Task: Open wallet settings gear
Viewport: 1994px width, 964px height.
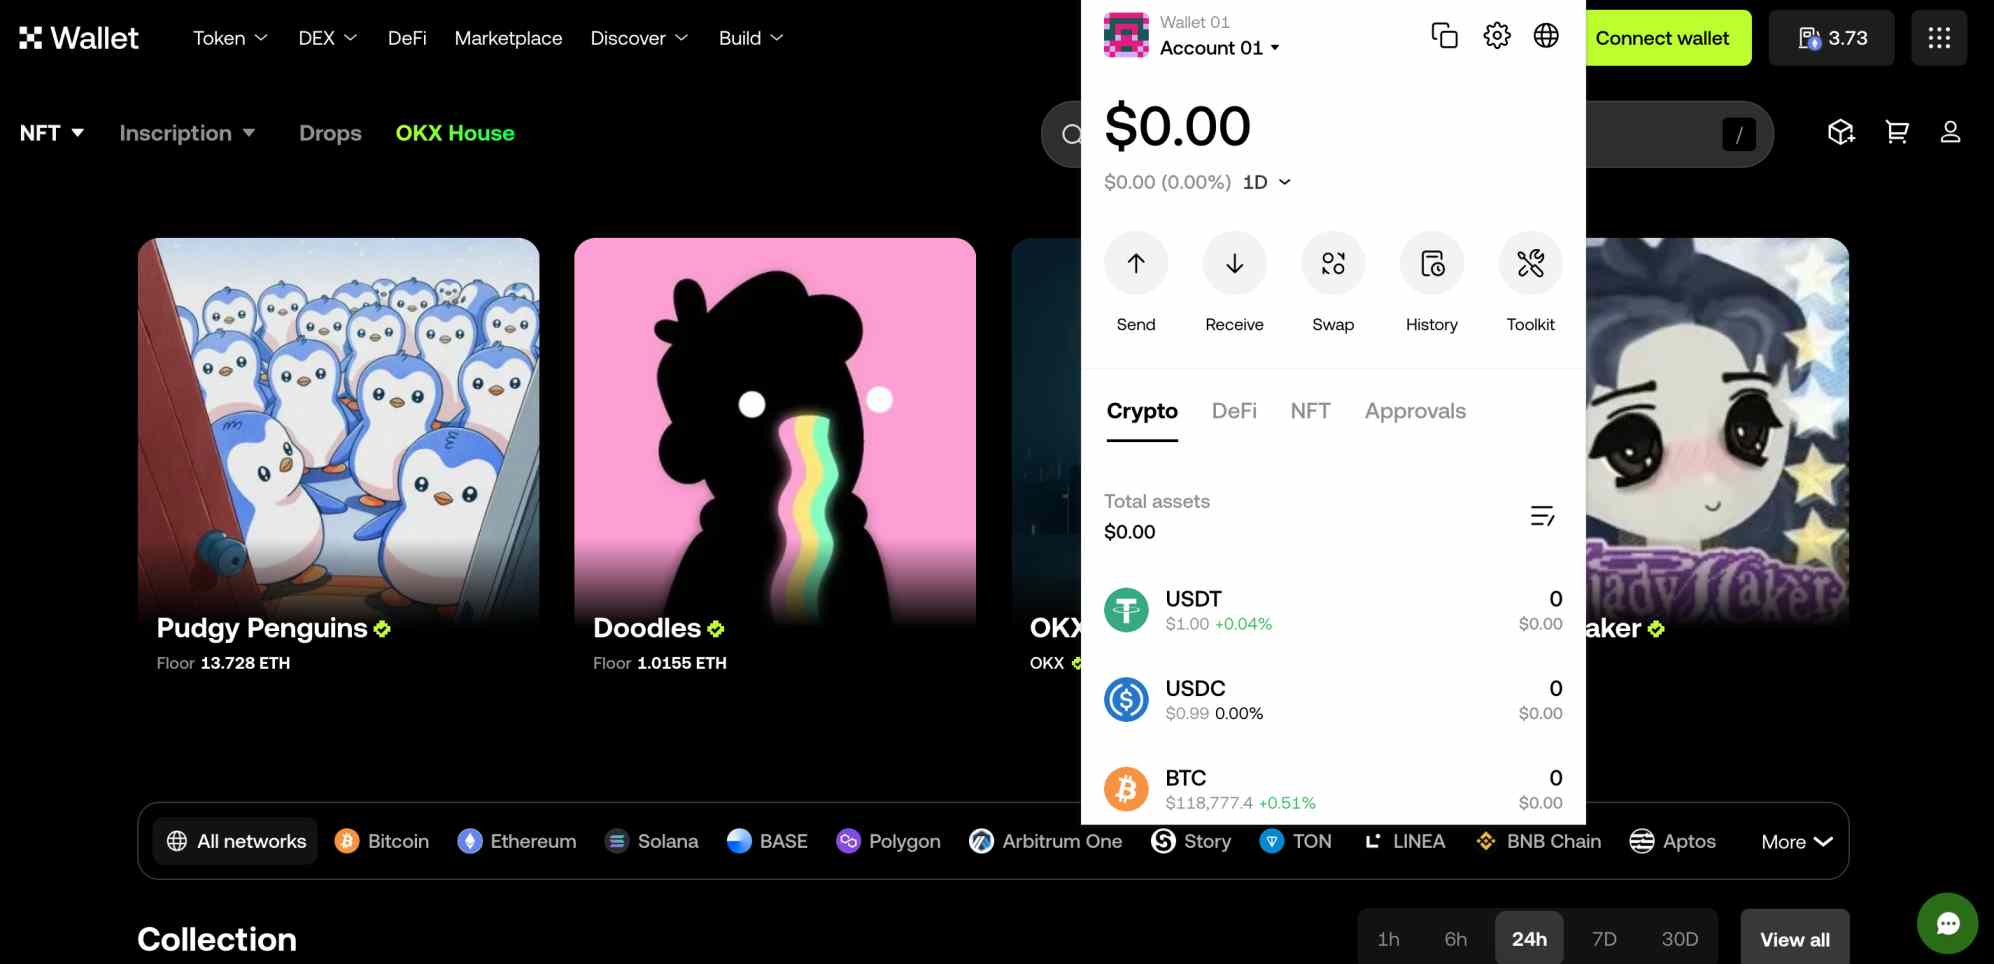Action: 1496,34
